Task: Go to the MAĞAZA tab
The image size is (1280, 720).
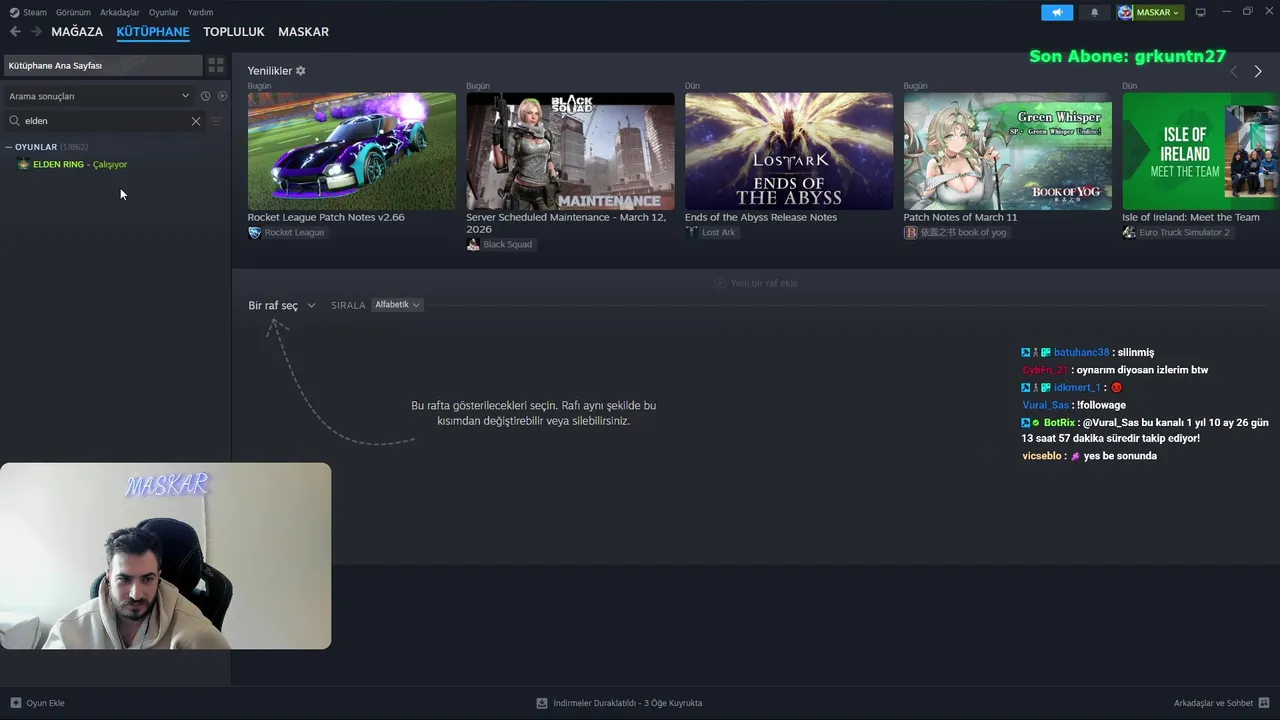Action: point(77,32)
